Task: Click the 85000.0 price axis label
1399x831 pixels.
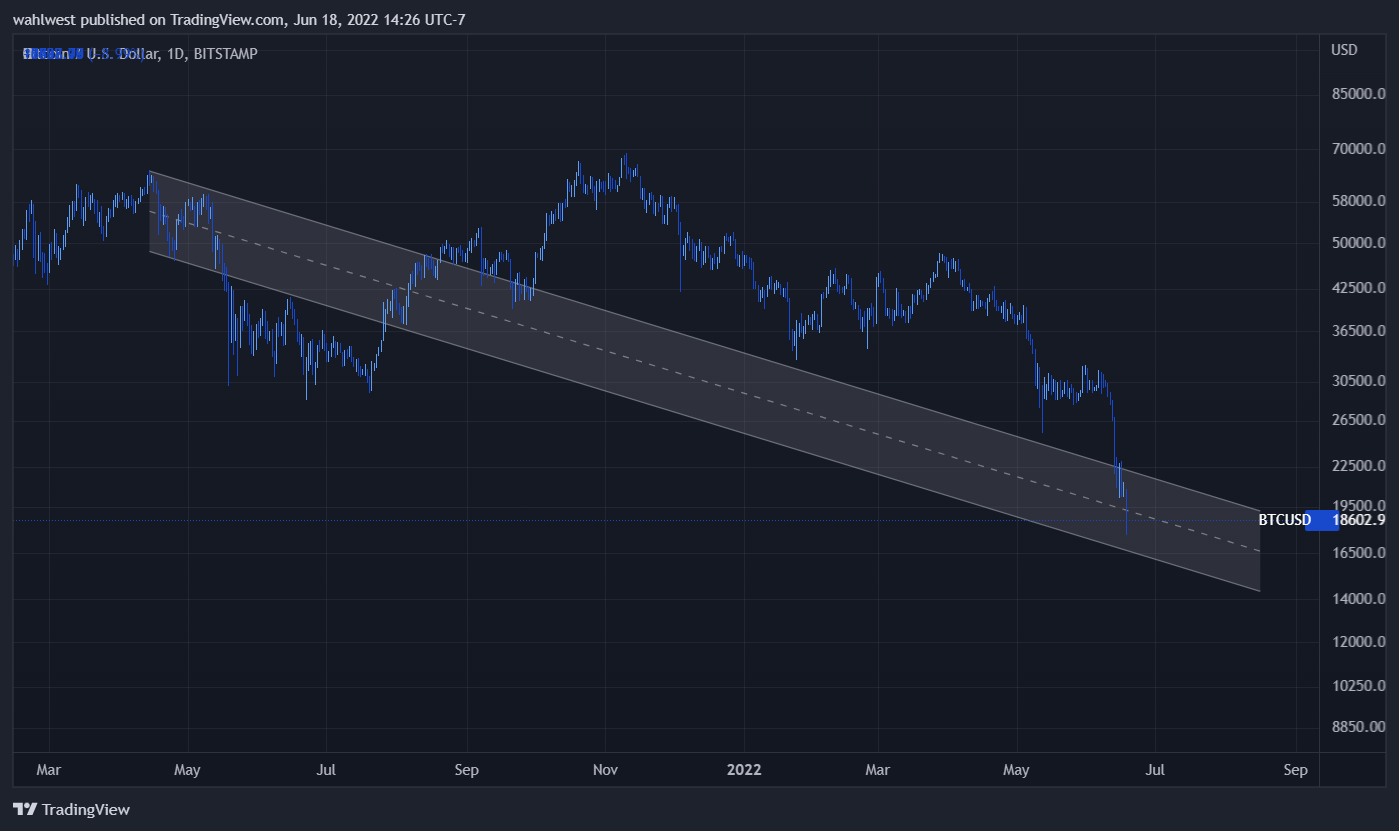Action: (x=1360, y=94)
